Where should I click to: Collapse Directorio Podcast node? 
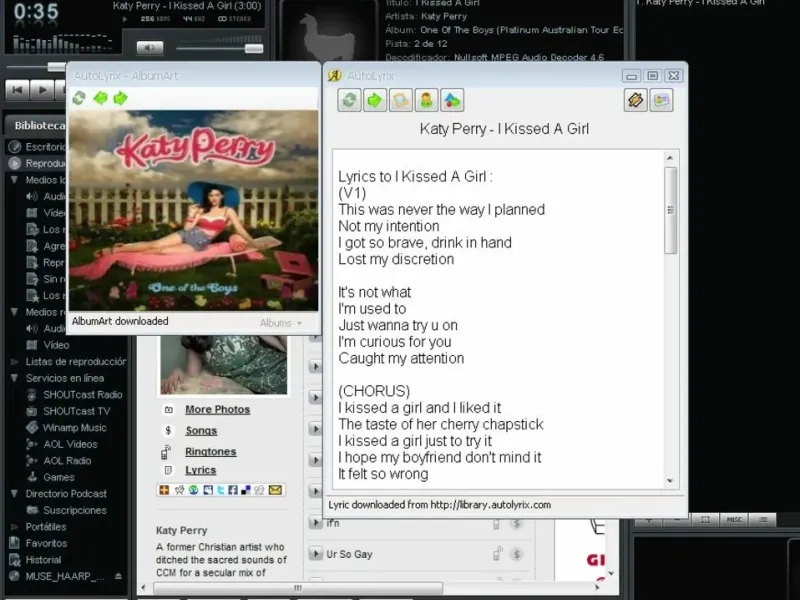(14, 493)
